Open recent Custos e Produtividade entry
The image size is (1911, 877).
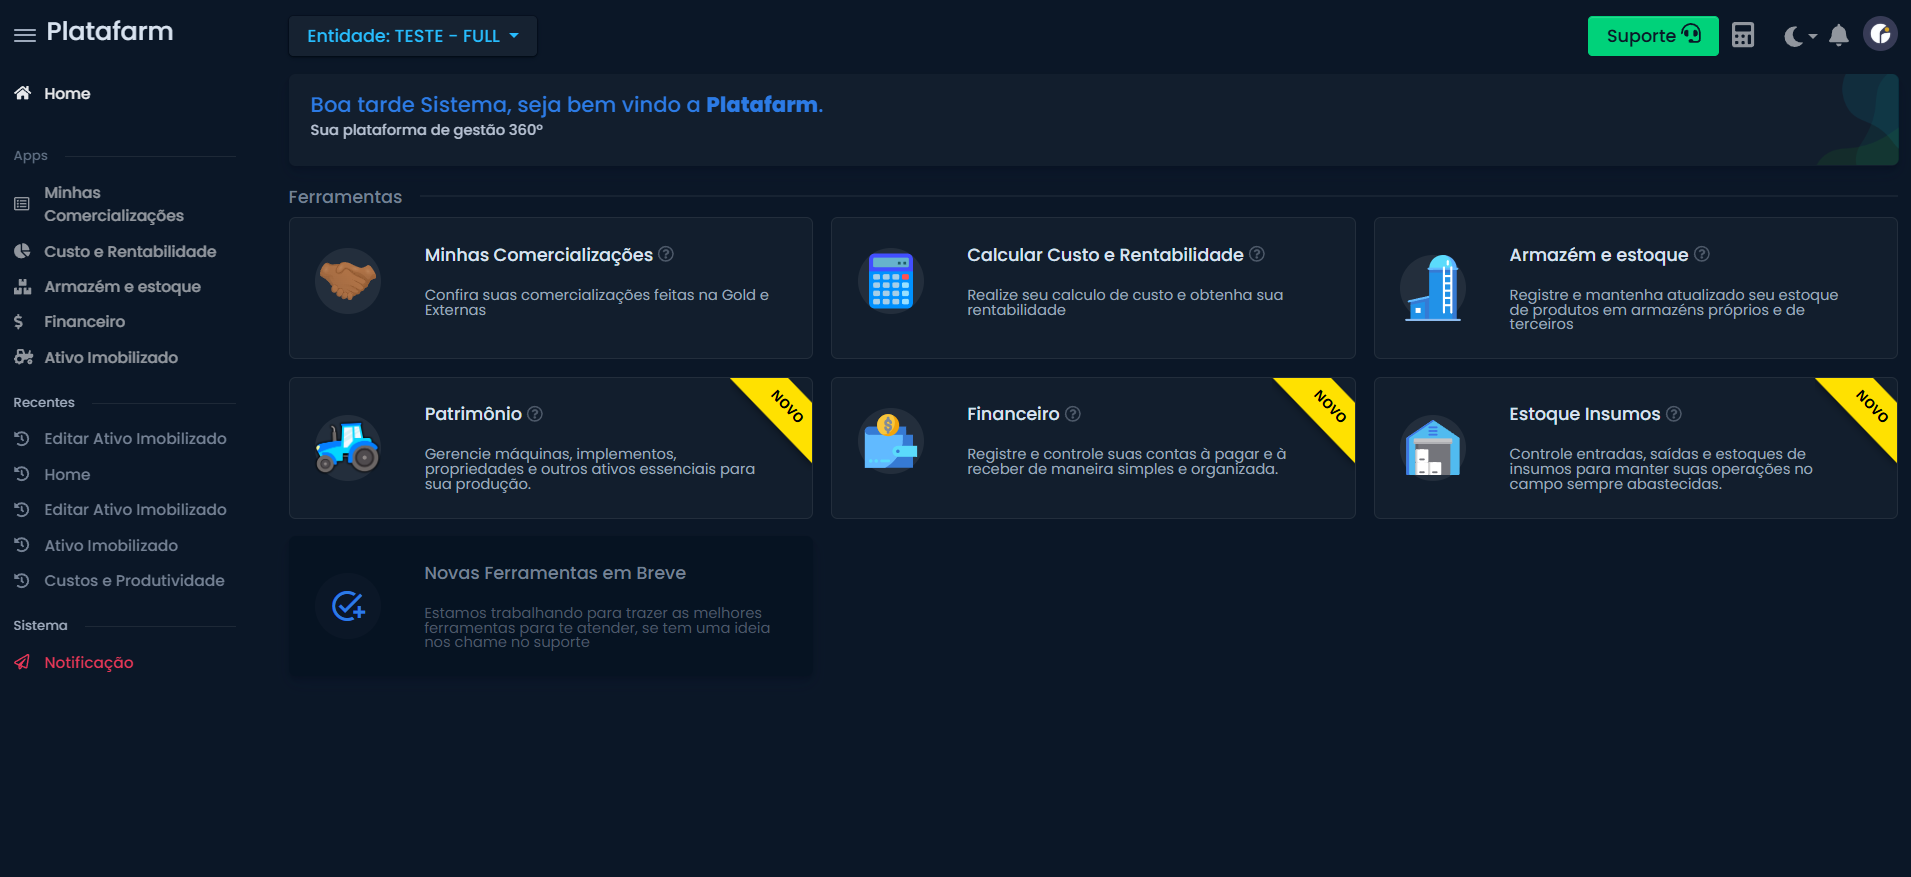(134, 580)
